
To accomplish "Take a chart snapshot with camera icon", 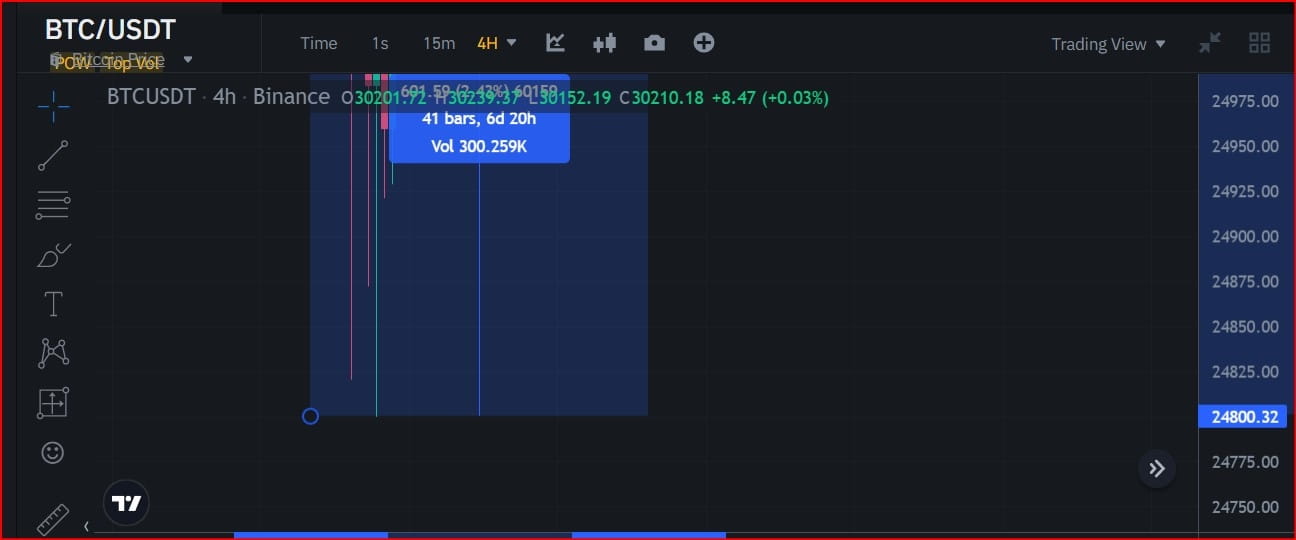I will point(654,42).
